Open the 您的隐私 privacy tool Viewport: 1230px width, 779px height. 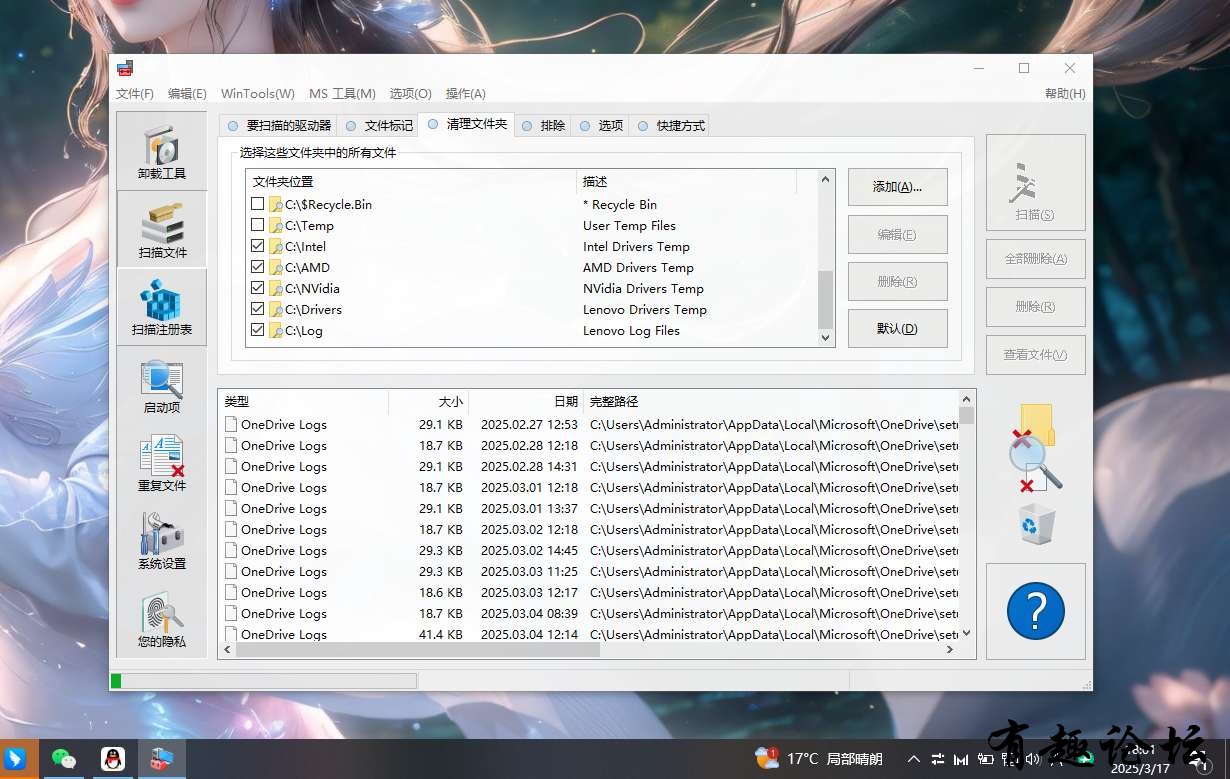pos(161,620)
